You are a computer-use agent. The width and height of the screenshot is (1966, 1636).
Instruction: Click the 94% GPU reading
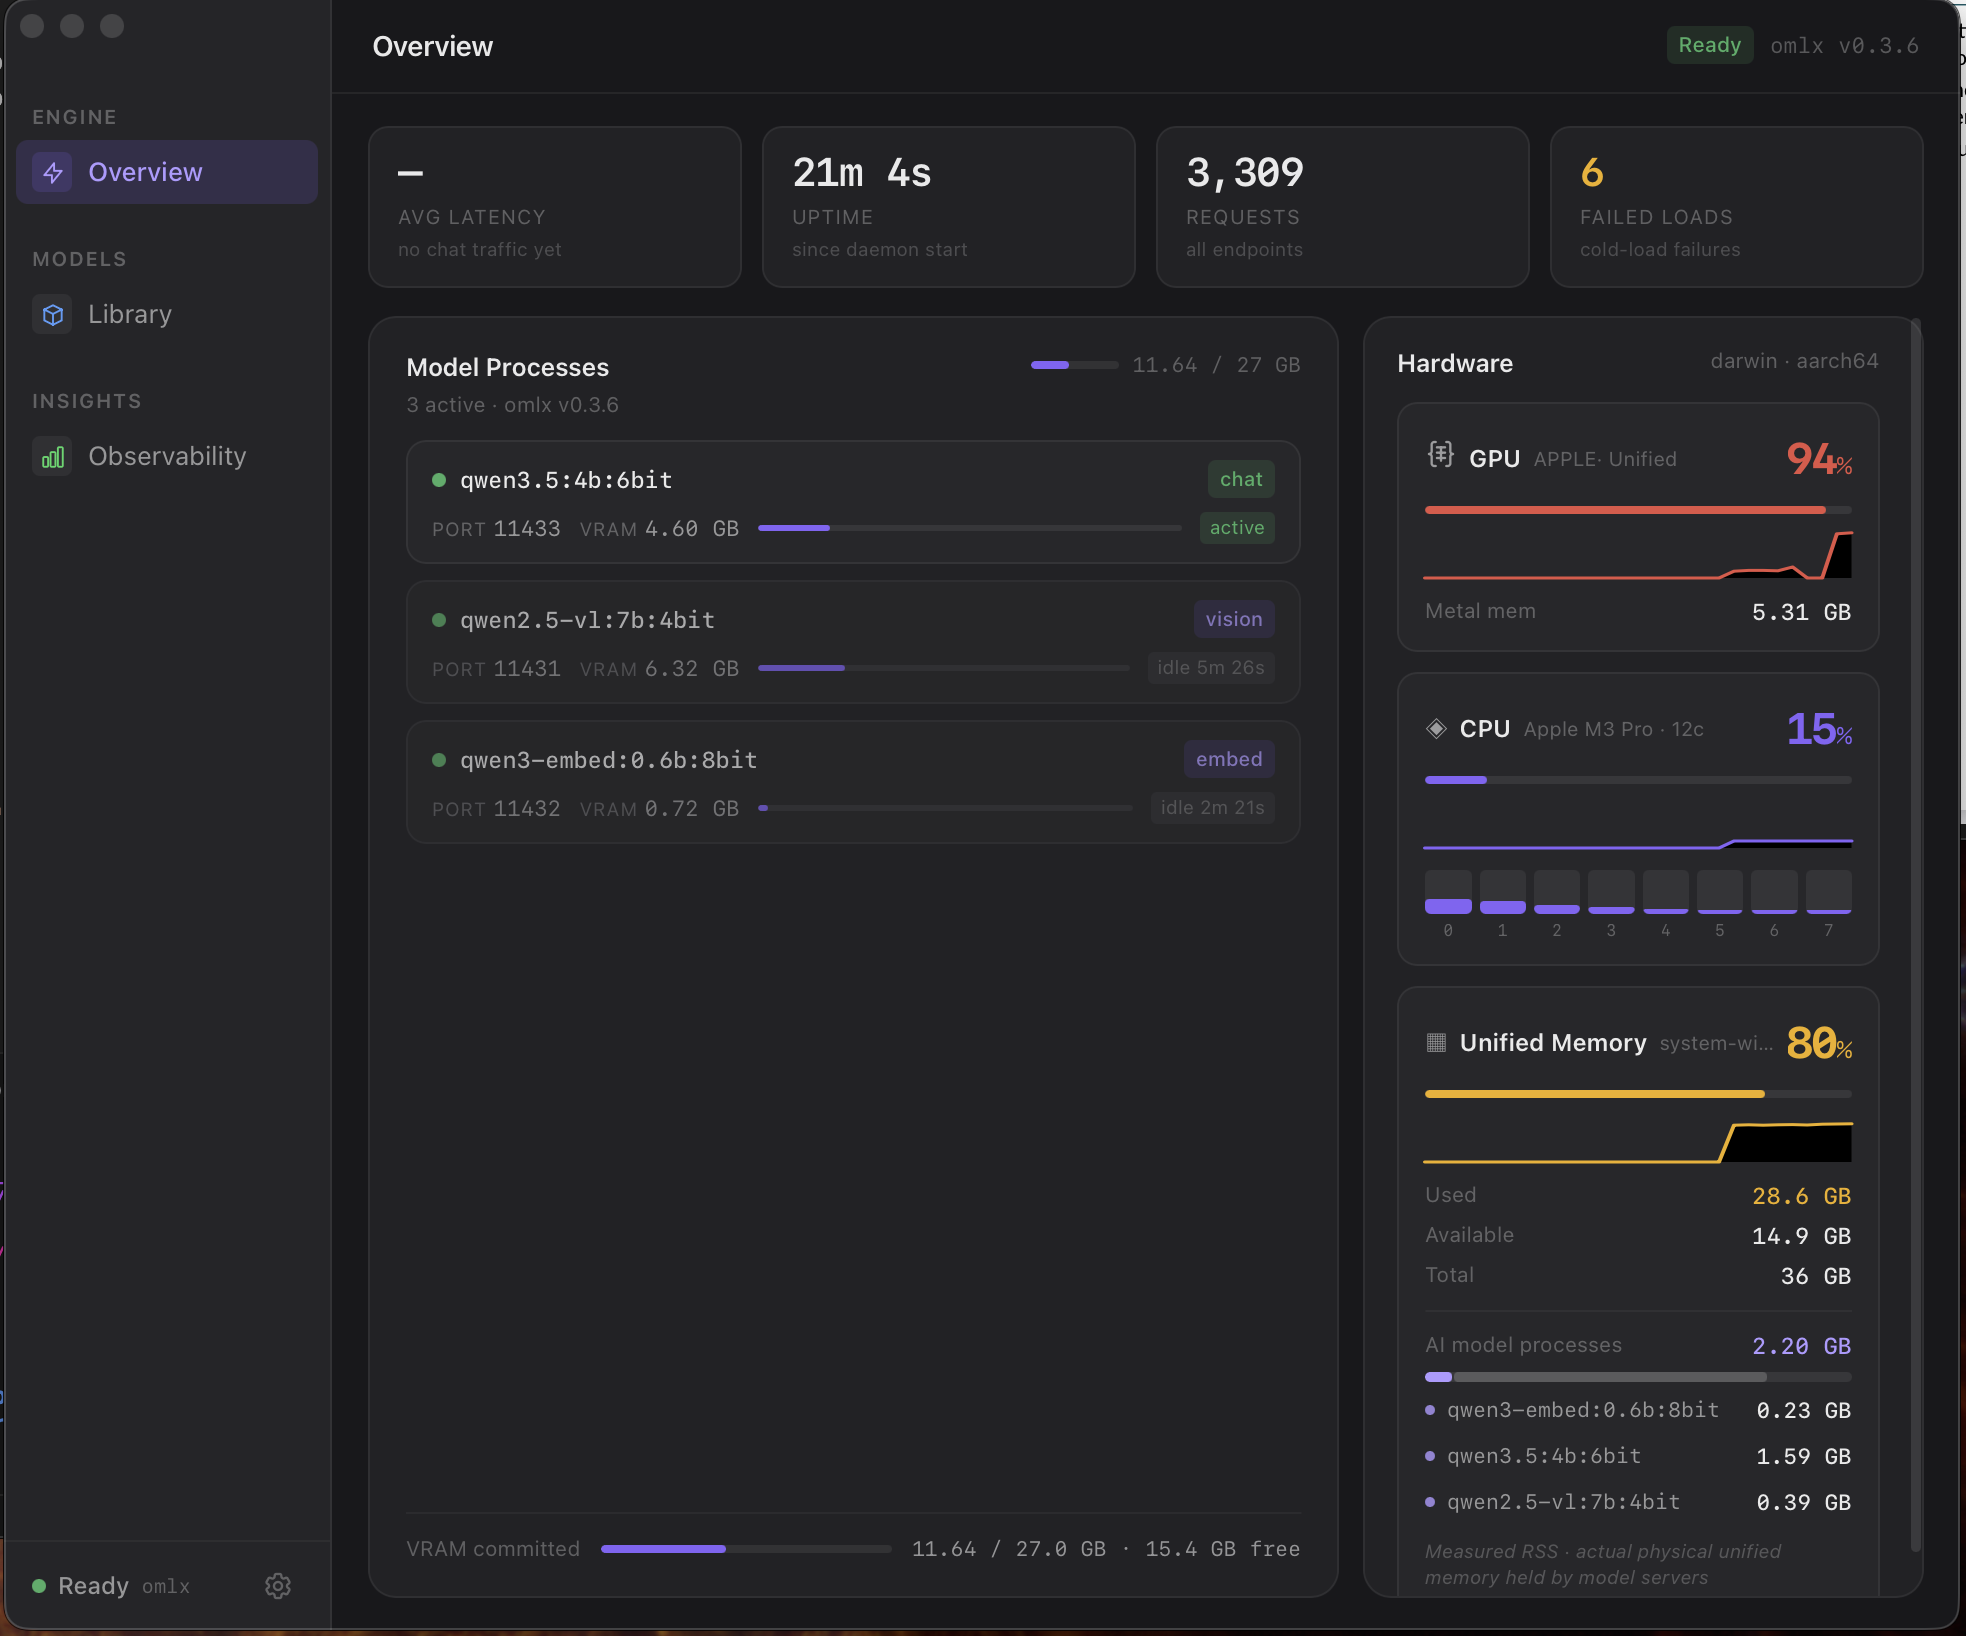[x=1819, y=459]
